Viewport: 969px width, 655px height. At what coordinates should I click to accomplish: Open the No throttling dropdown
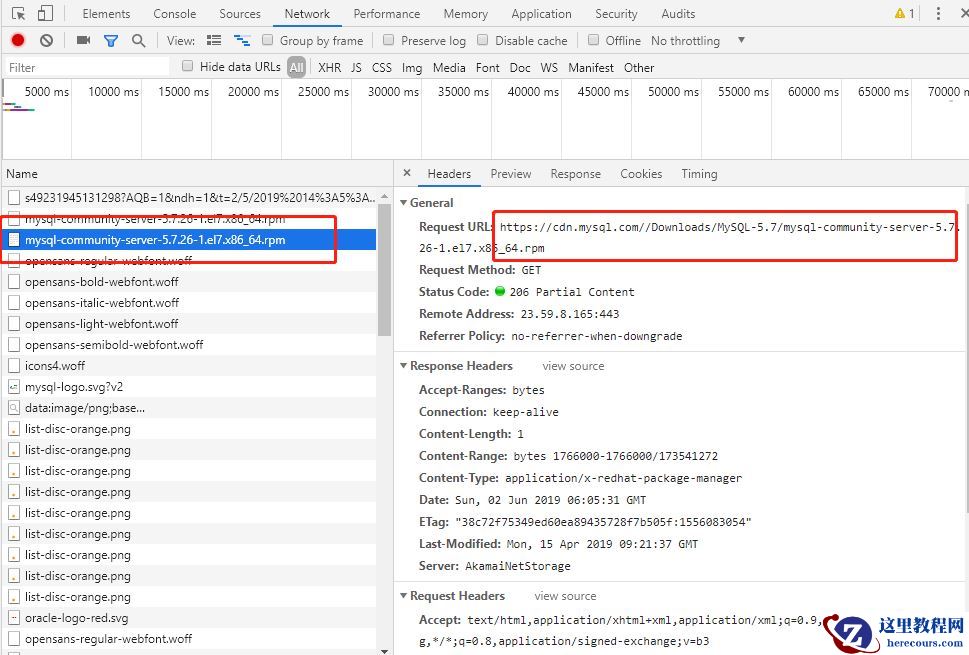(698, 41)
